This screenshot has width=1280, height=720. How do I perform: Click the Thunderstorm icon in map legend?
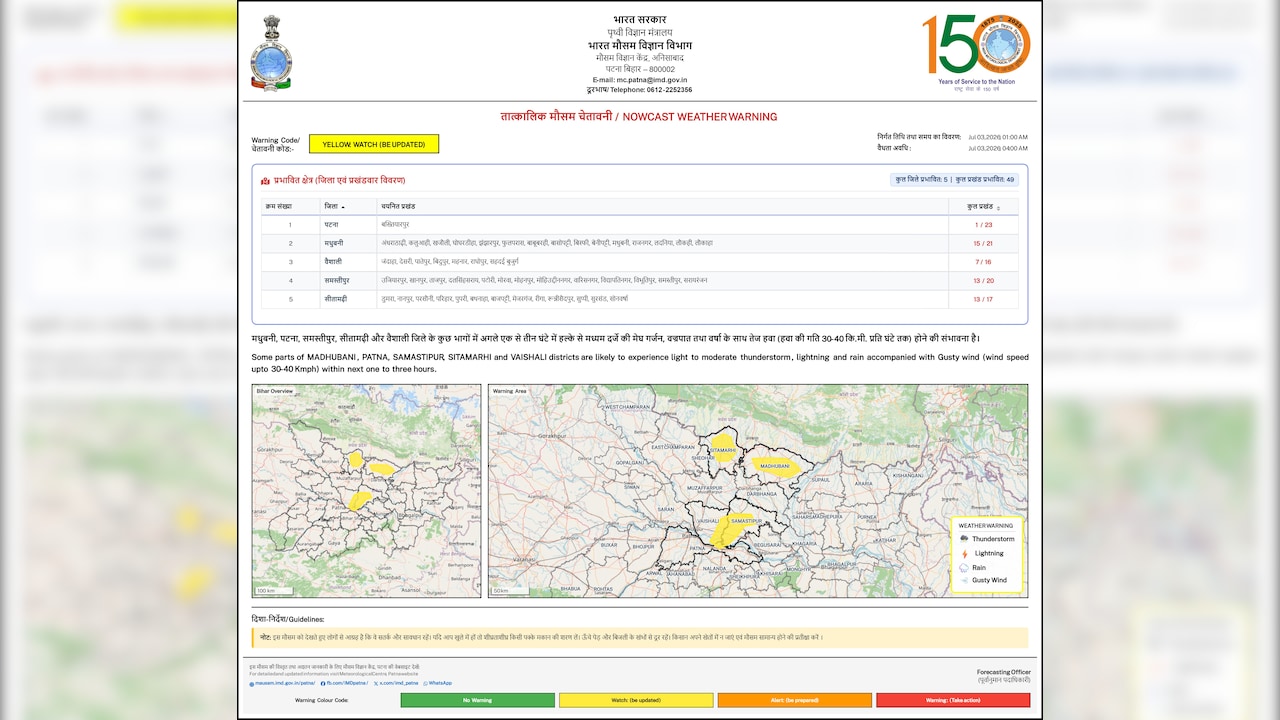coord(964,539)
